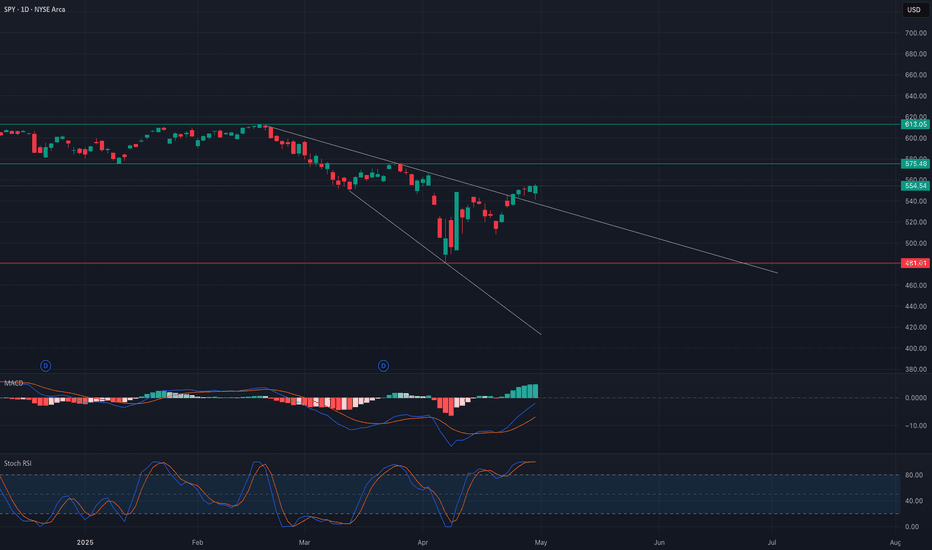Click the 540.00 price axis label
Screen dimensions: 932x550
tap(916, 201)
